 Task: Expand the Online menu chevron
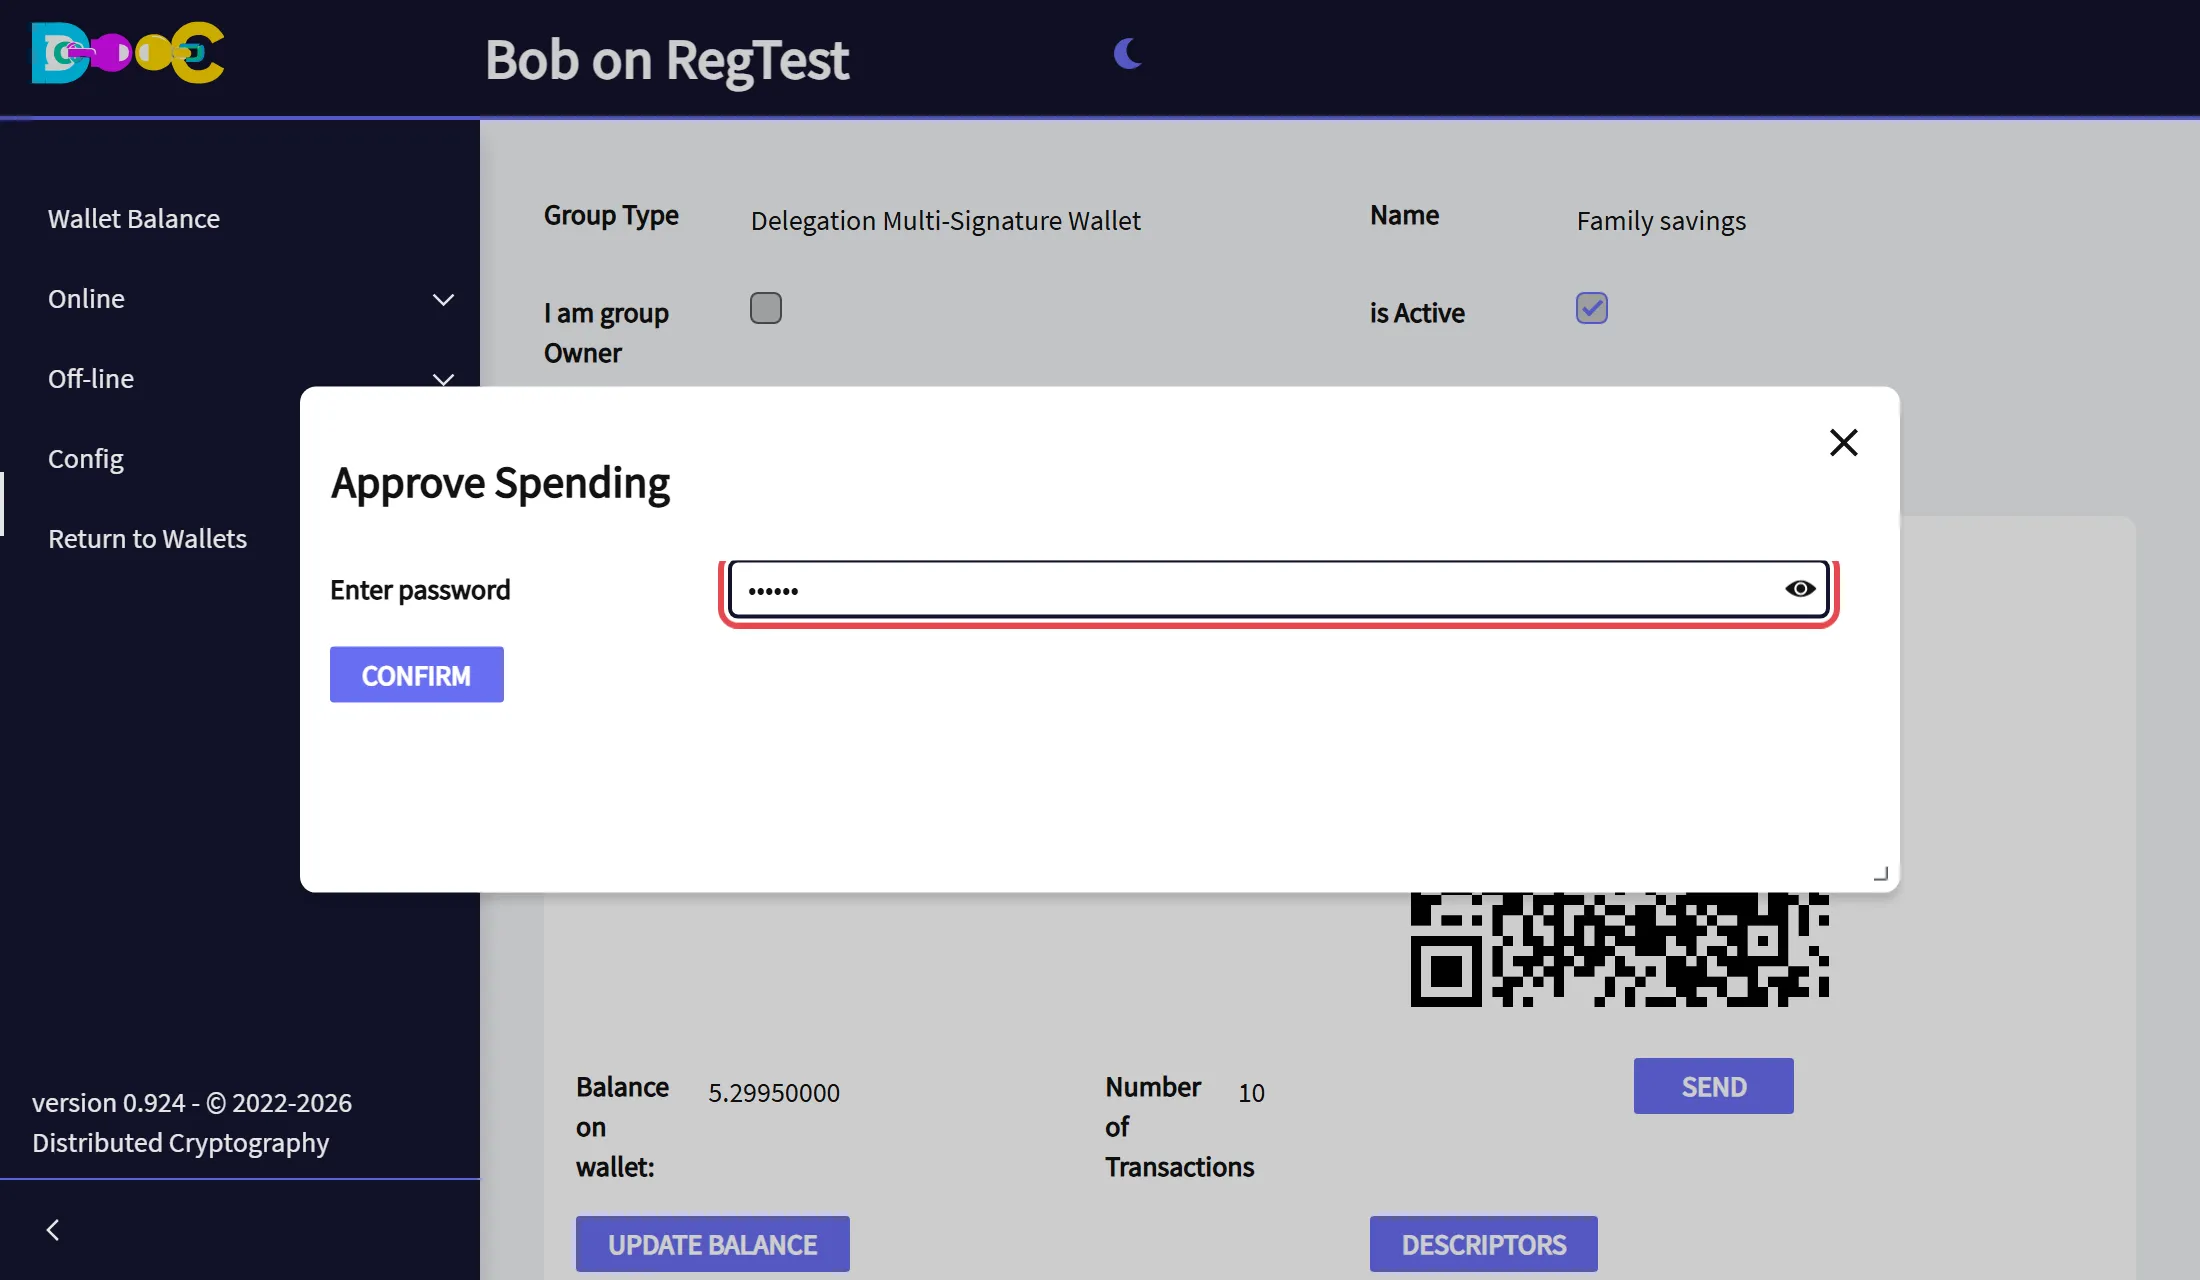443,299
